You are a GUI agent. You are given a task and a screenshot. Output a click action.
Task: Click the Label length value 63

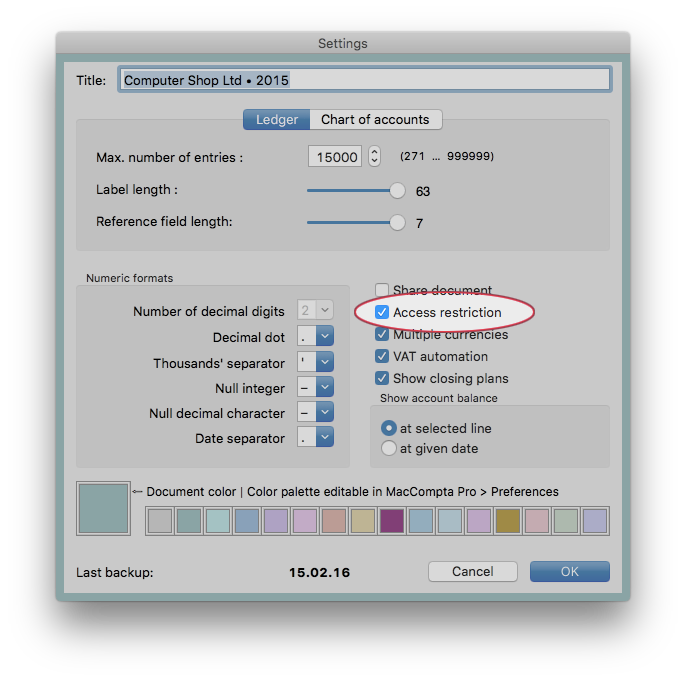point(423,191)
